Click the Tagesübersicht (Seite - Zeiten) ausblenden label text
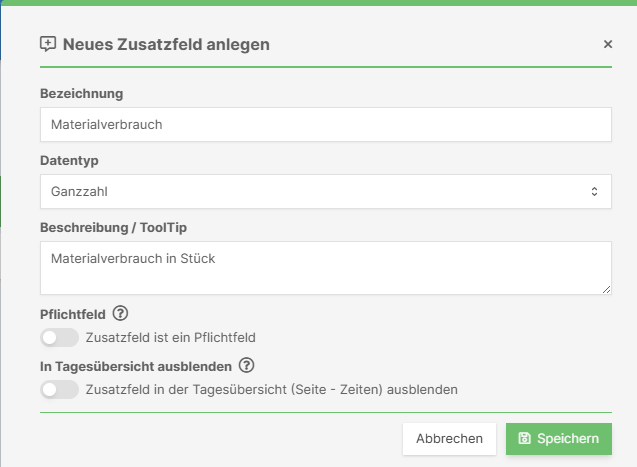 click(x=272, y=389)
